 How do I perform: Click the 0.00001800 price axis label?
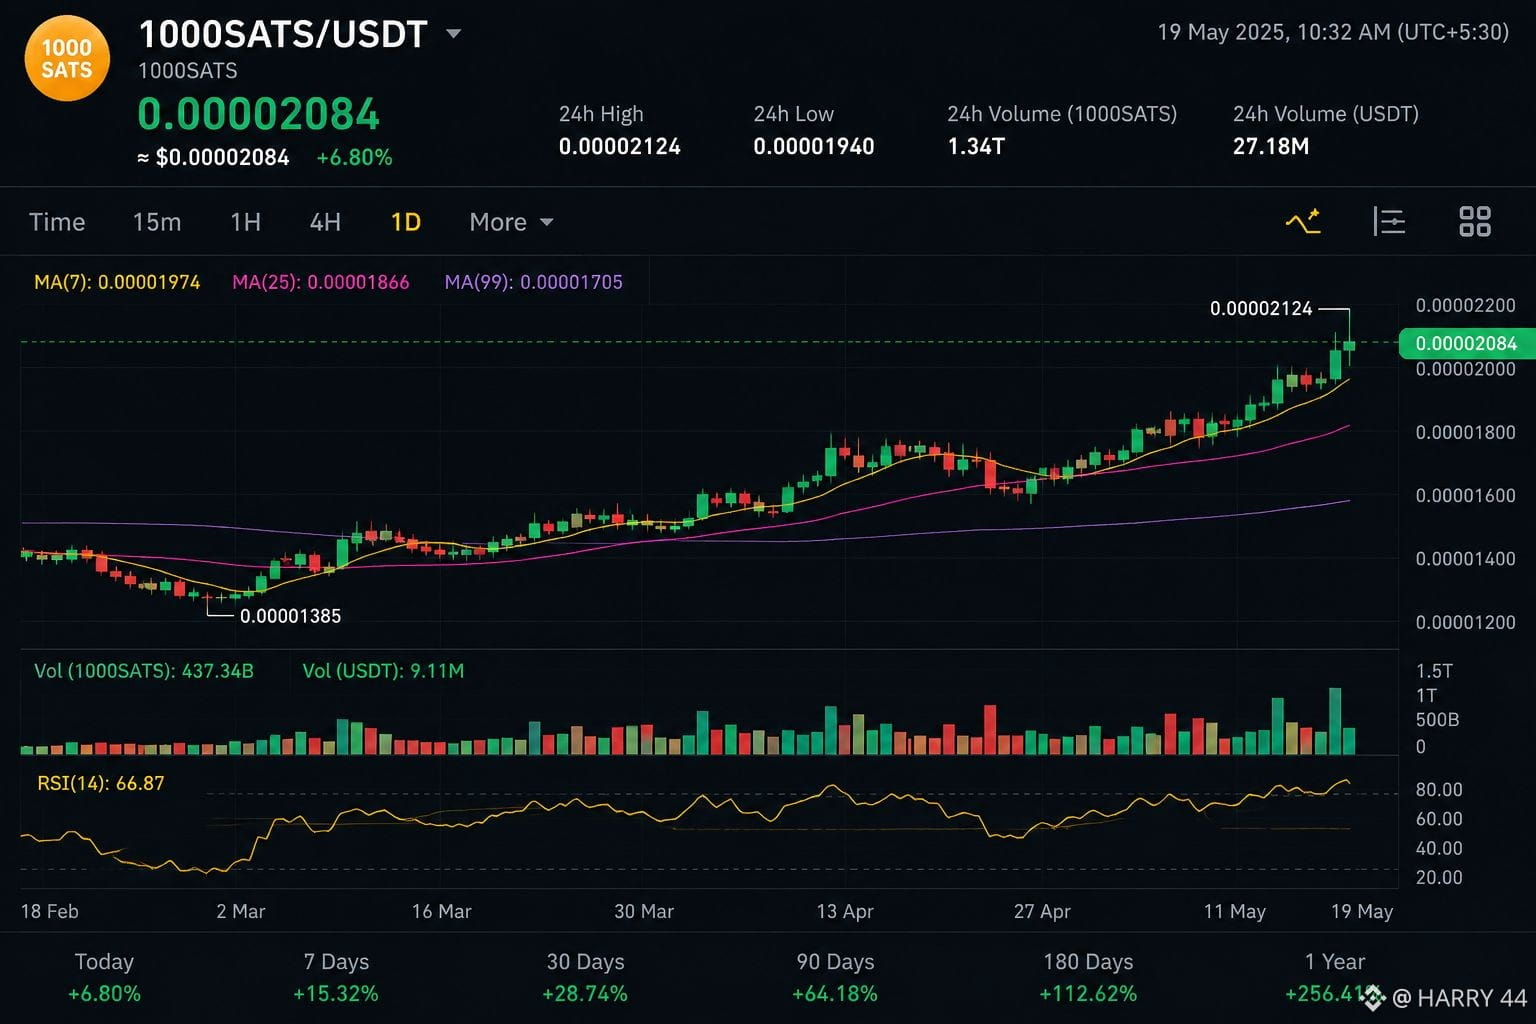tap(1466, 432)
